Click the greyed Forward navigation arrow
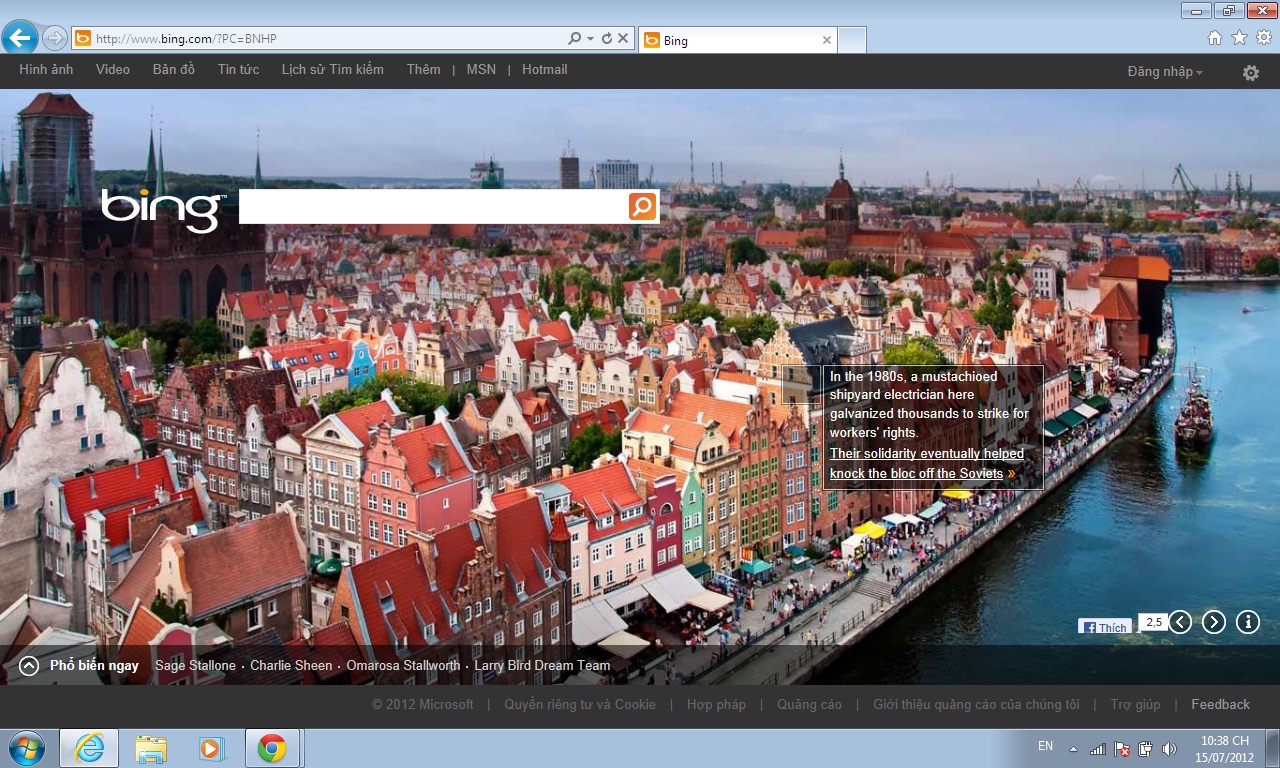The image size is (1280, 768). (55, 38)
